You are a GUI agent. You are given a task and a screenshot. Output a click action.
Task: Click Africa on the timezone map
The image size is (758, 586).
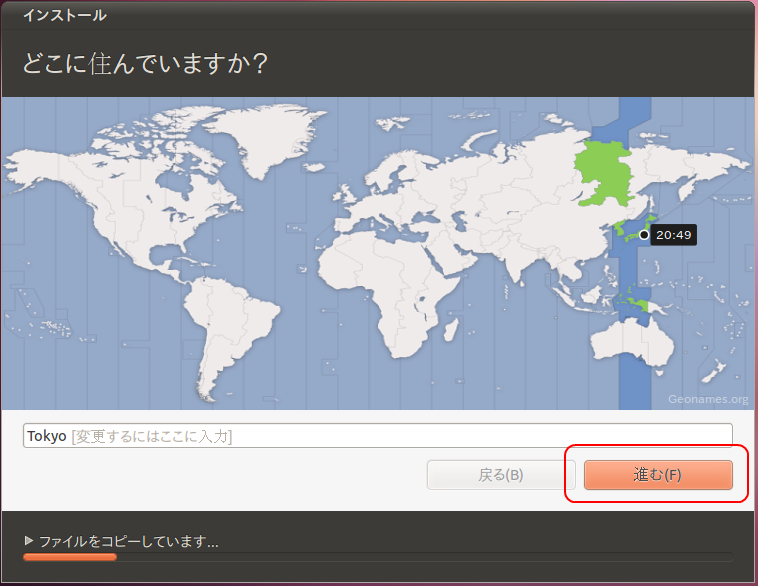point(387,290)
